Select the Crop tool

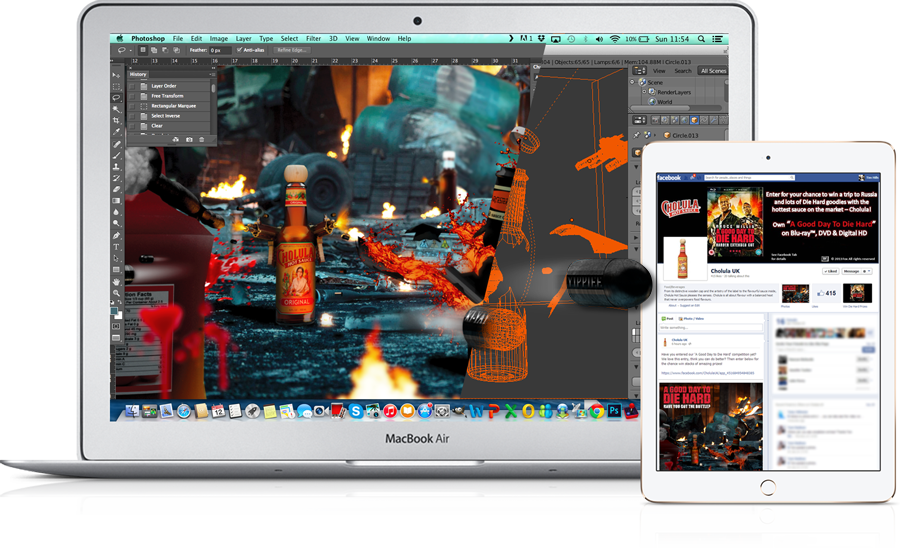117,121
